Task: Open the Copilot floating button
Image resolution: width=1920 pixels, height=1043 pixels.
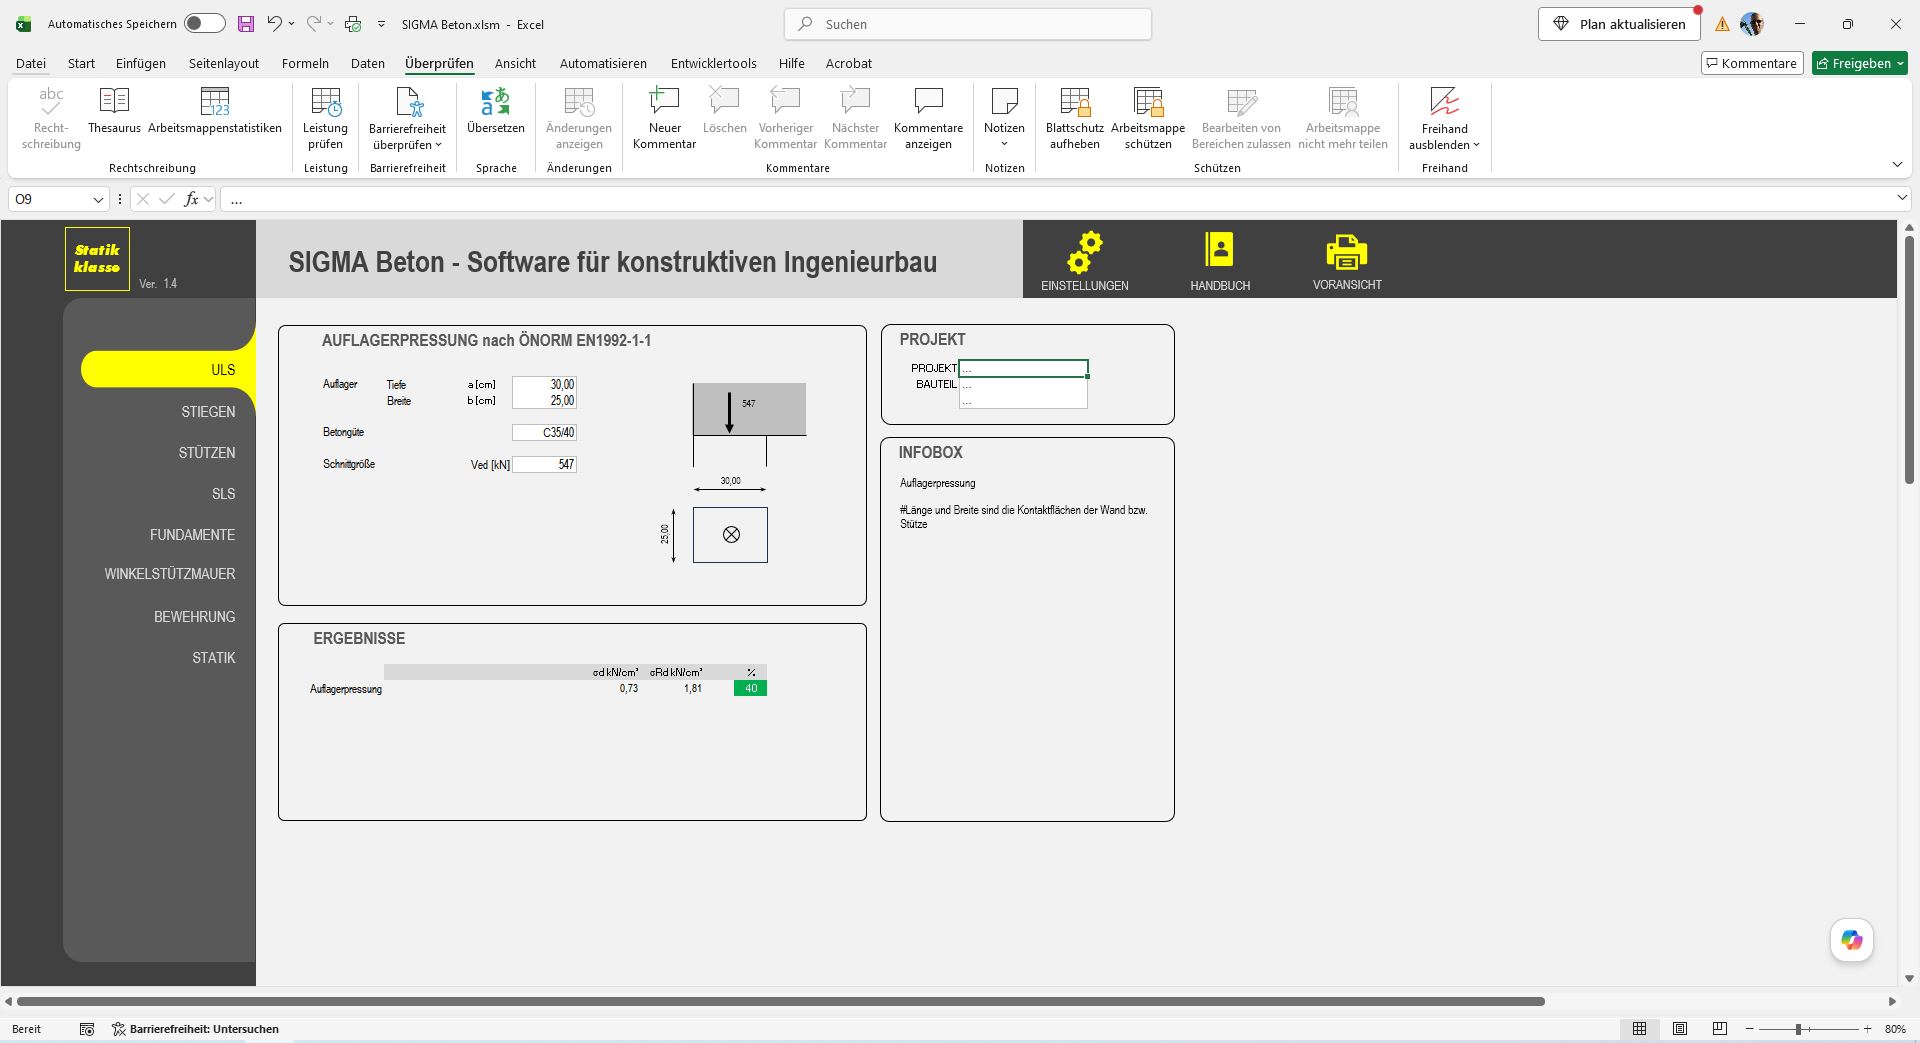Action: click(1852, 940)
